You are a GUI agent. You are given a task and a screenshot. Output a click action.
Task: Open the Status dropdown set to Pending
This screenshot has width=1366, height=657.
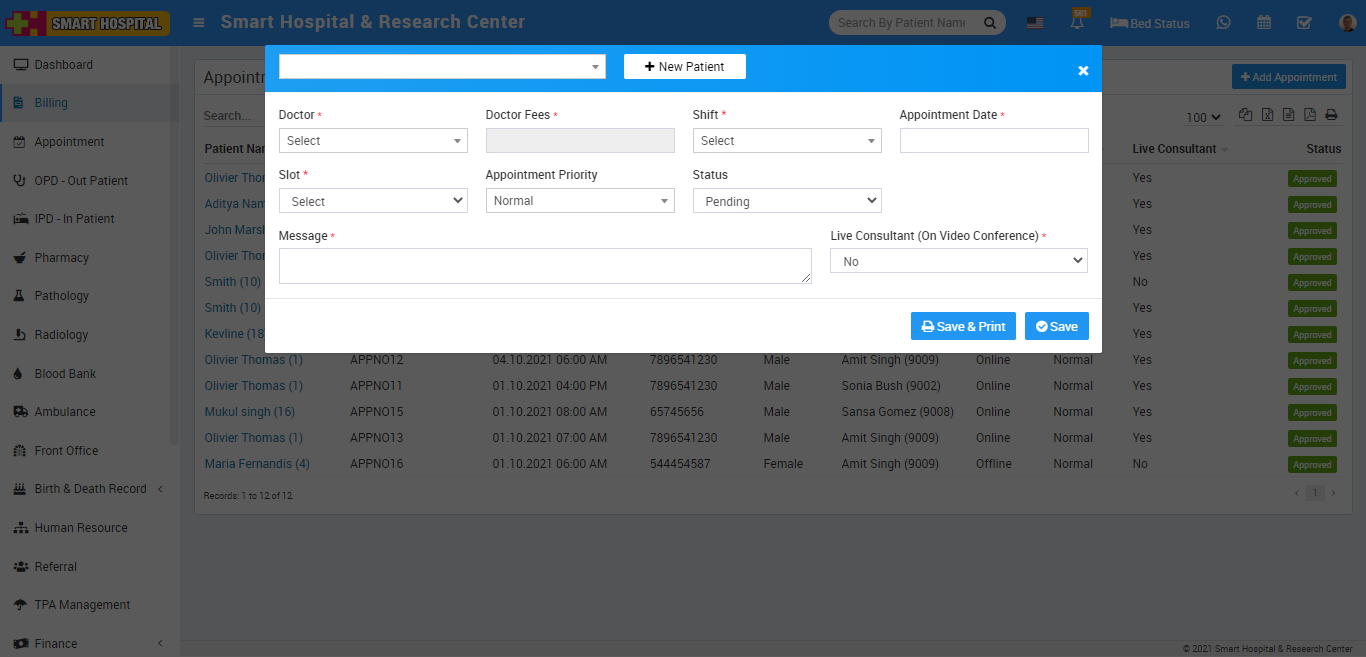point(787,201)
